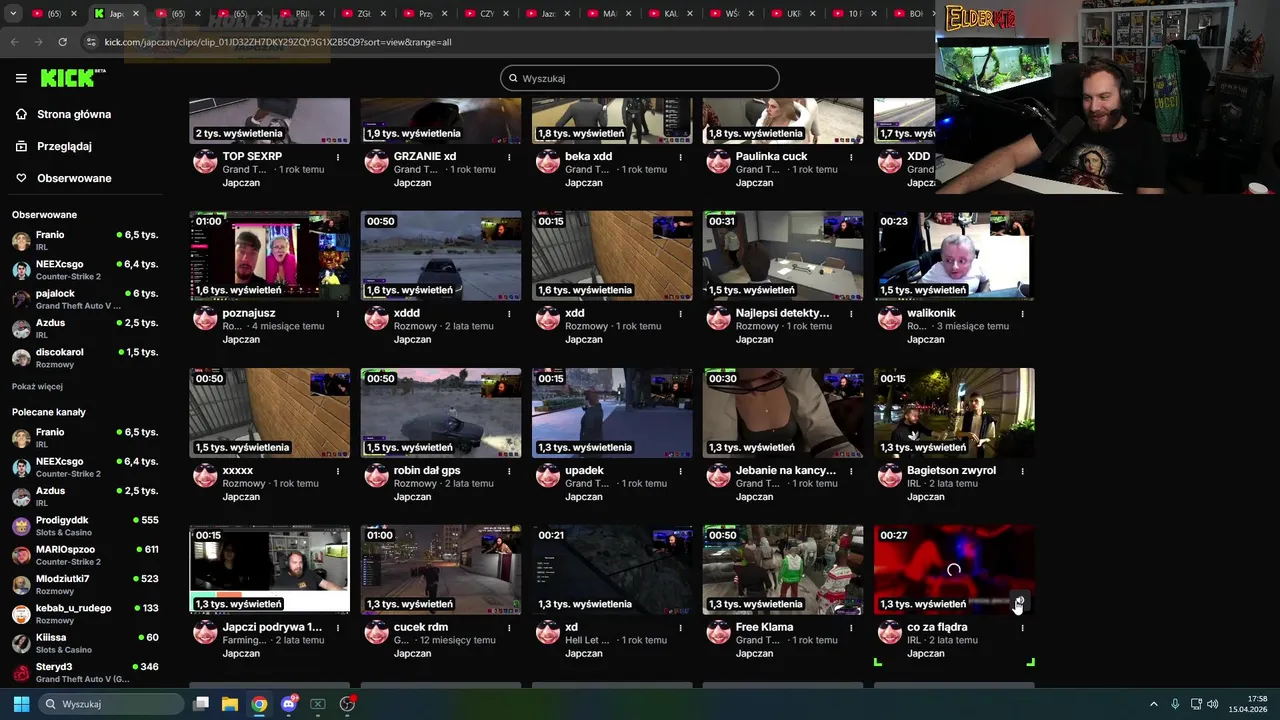
Task: Open the tab search dropdown in Chrome
Action: 13,13
